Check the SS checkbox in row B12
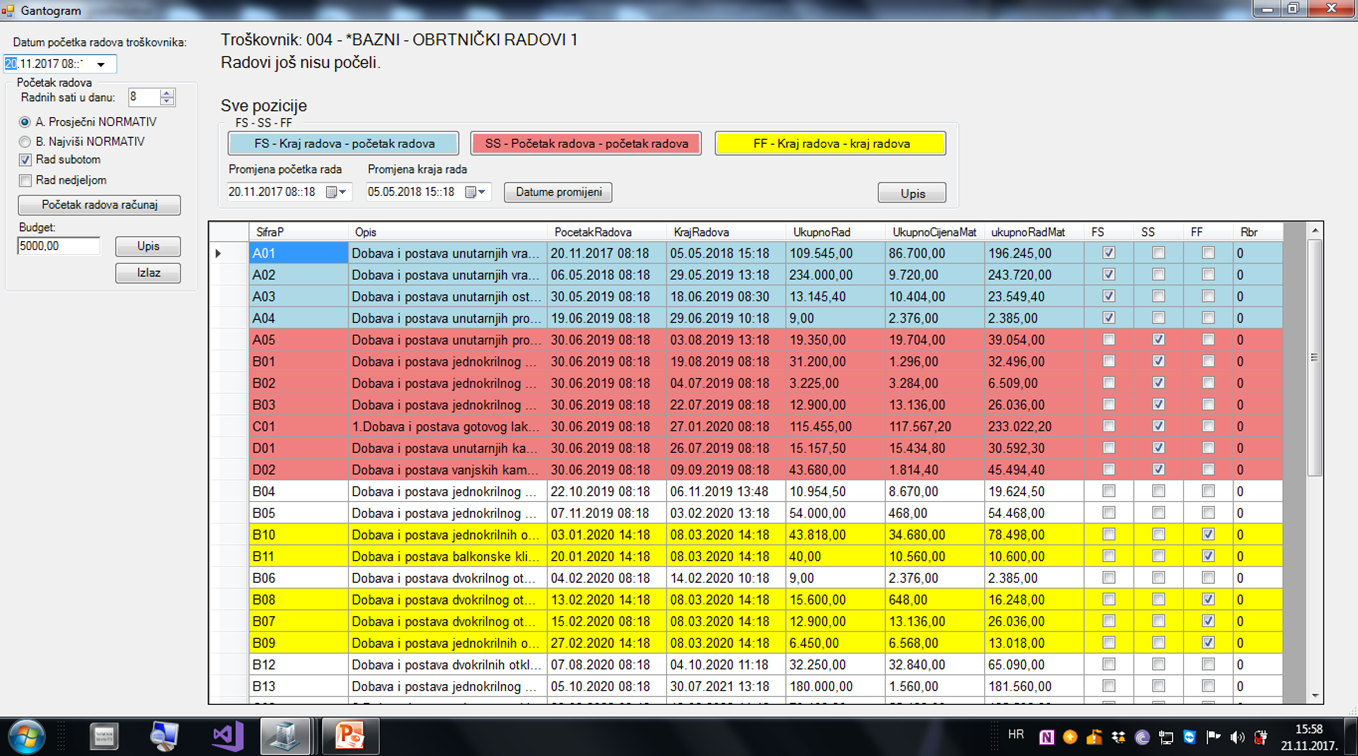Image resolution: width=1358 pixels, height=756 pixels. [1158, 665]
